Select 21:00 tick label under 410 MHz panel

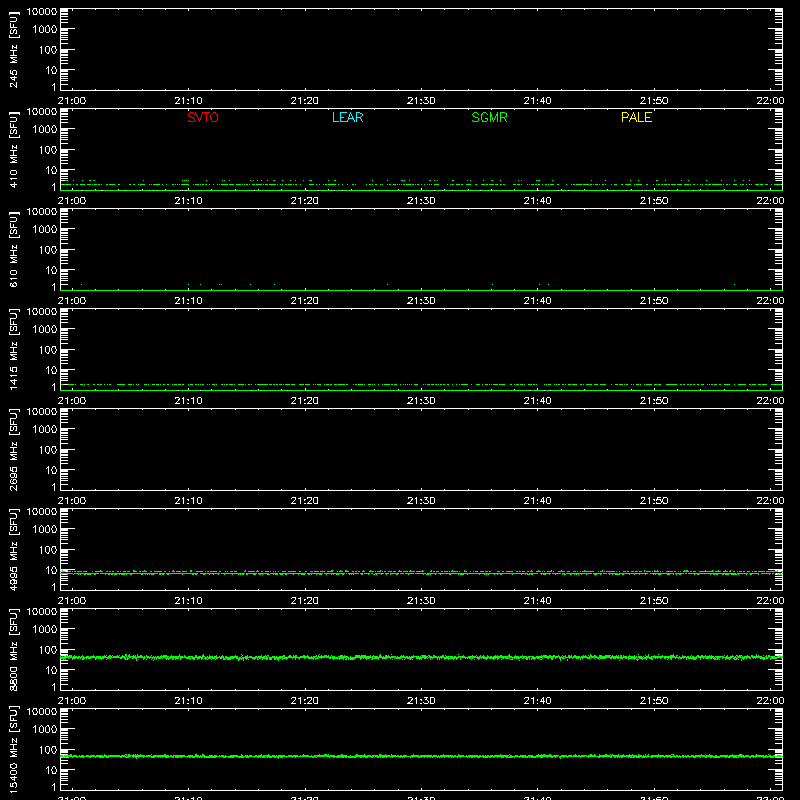click(x=72, y=201)
